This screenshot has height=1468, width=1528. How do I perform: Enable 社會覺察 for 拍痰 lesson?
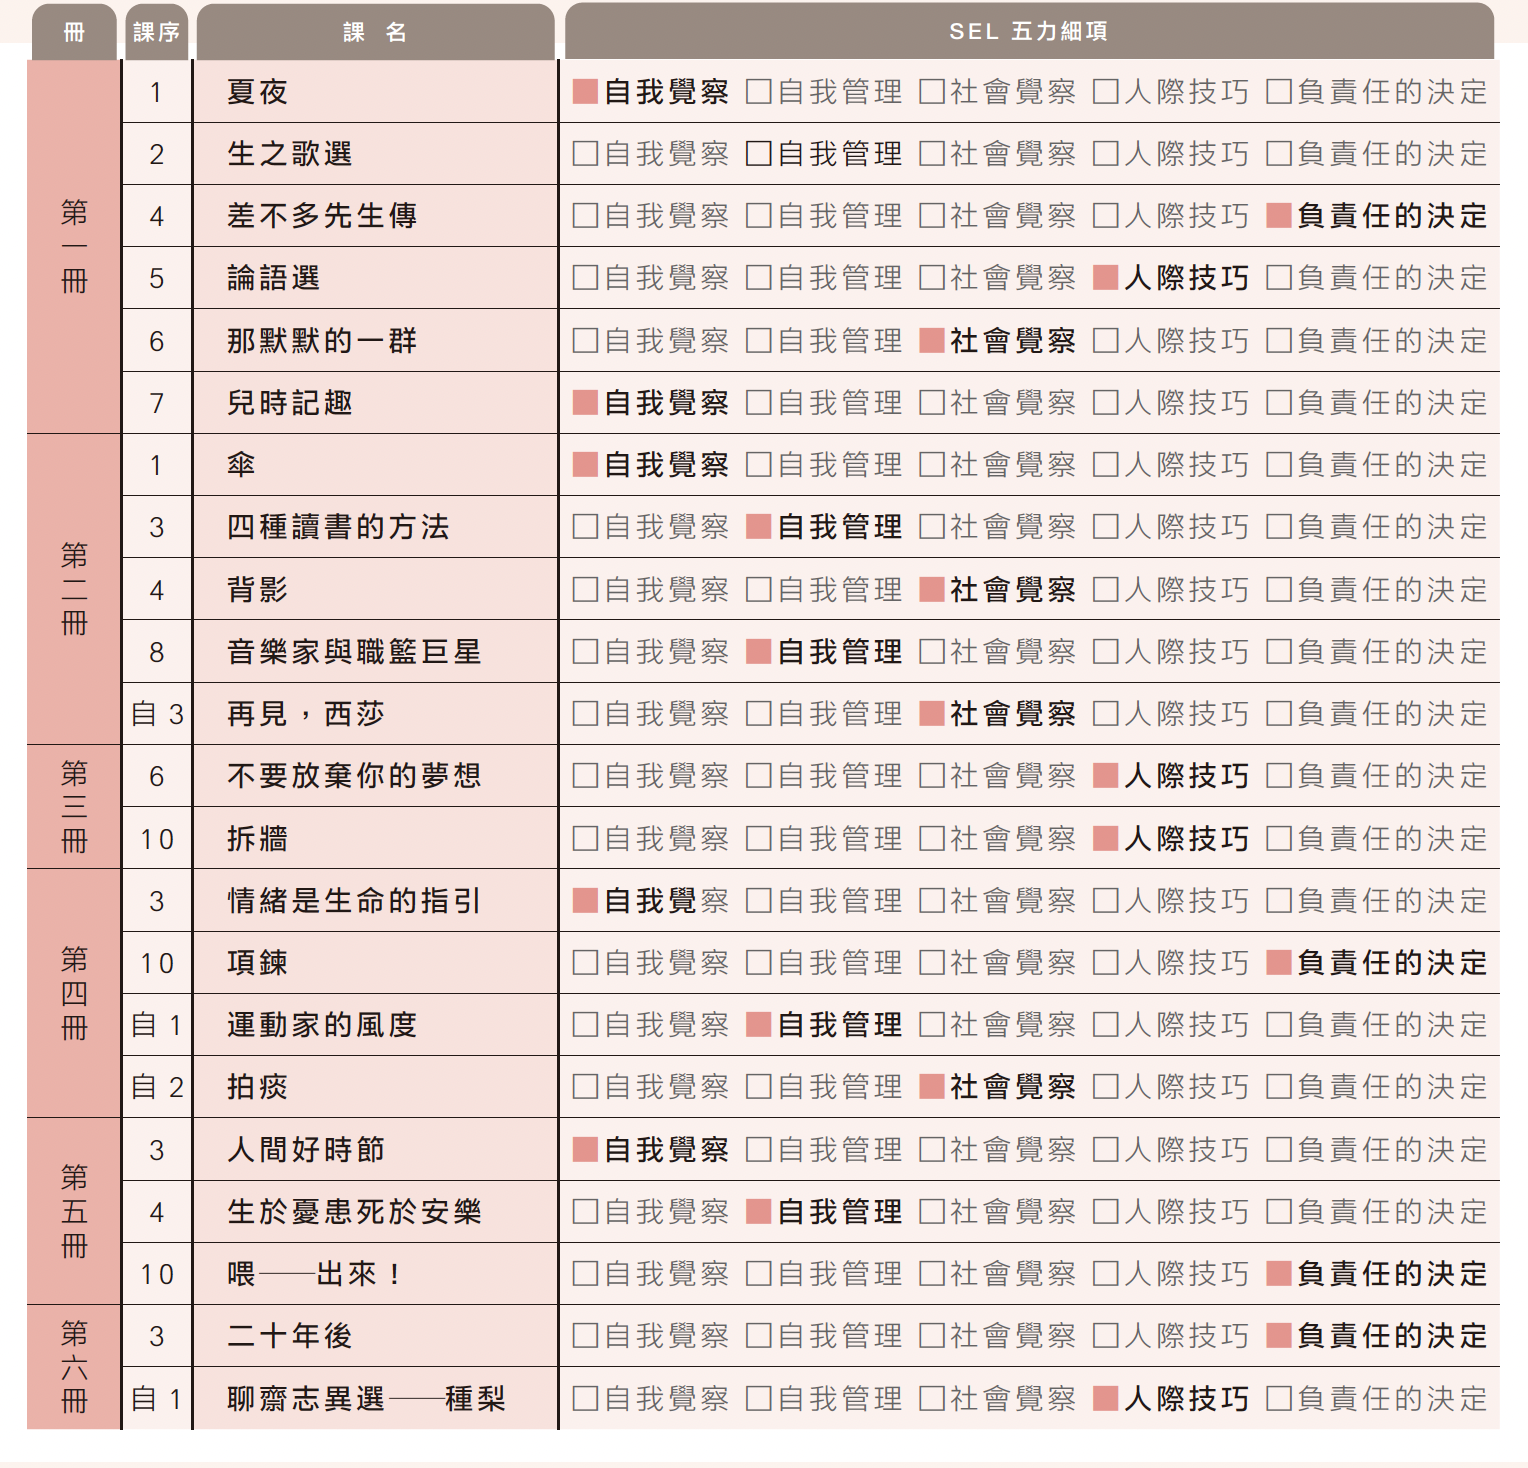coord(931,1085)
